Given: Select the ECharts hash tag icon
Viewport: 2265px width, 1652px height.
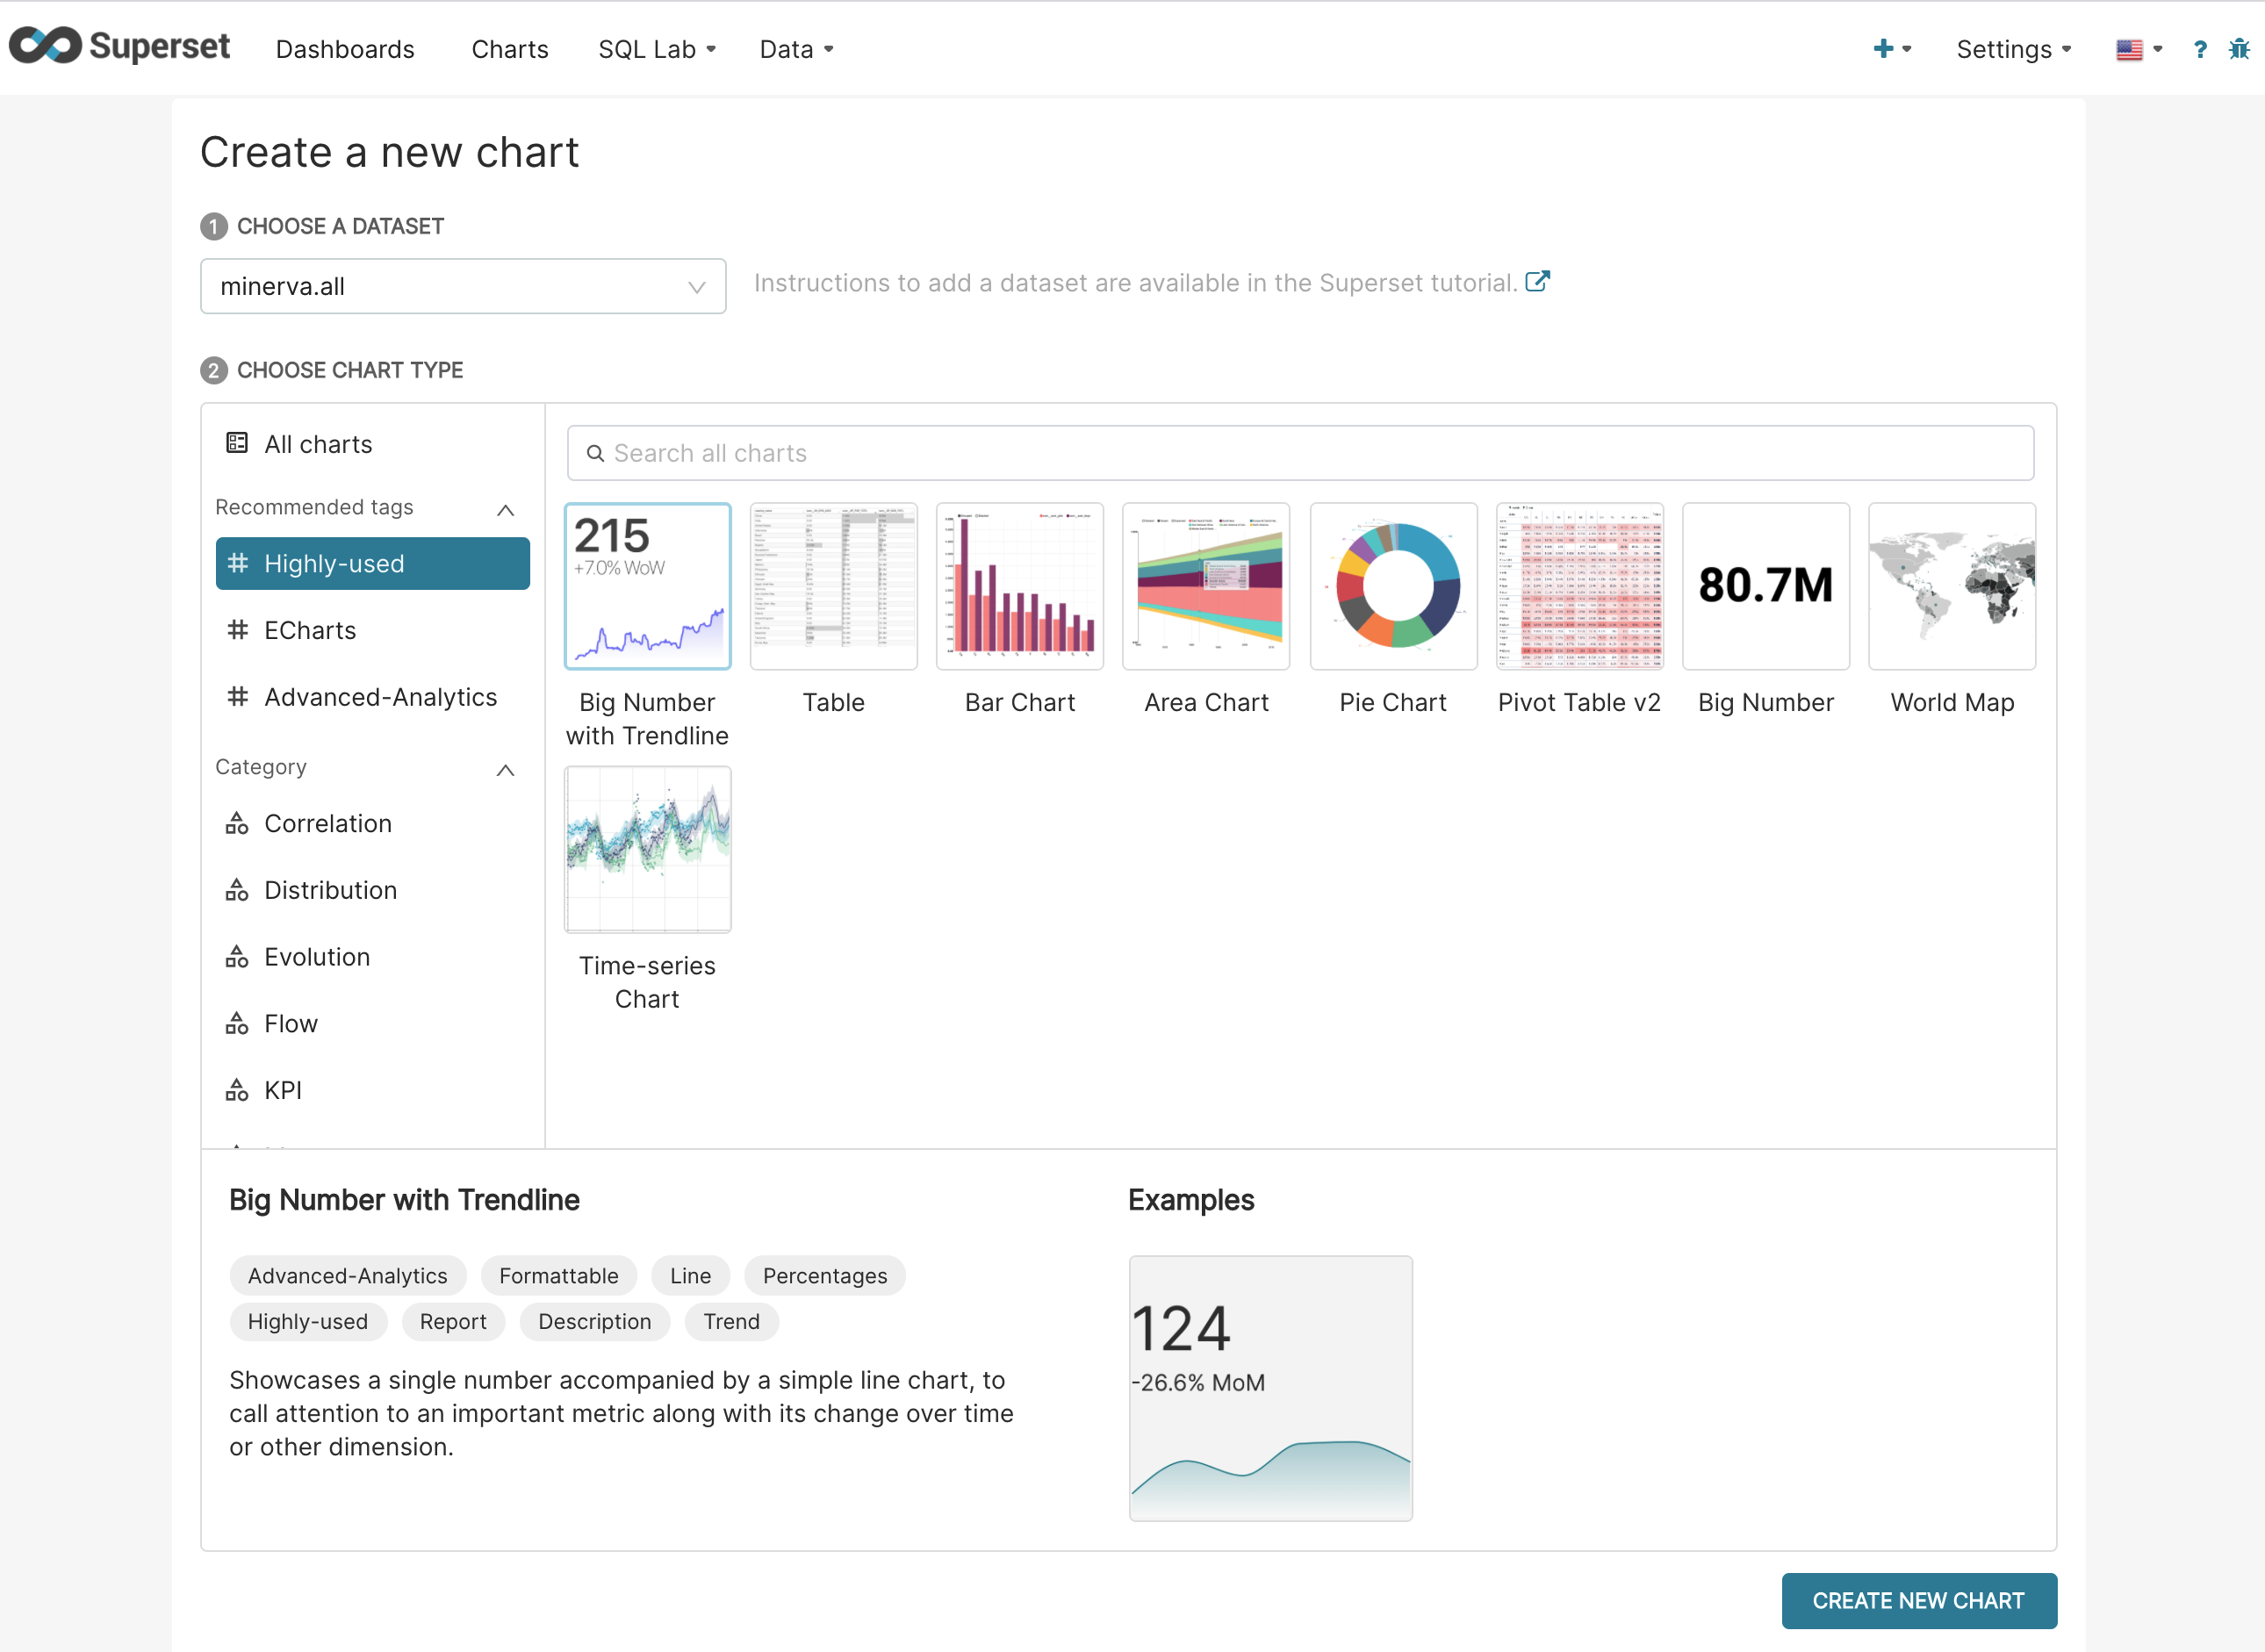Looking at the screenshot, I should click(x=237, y=630).
